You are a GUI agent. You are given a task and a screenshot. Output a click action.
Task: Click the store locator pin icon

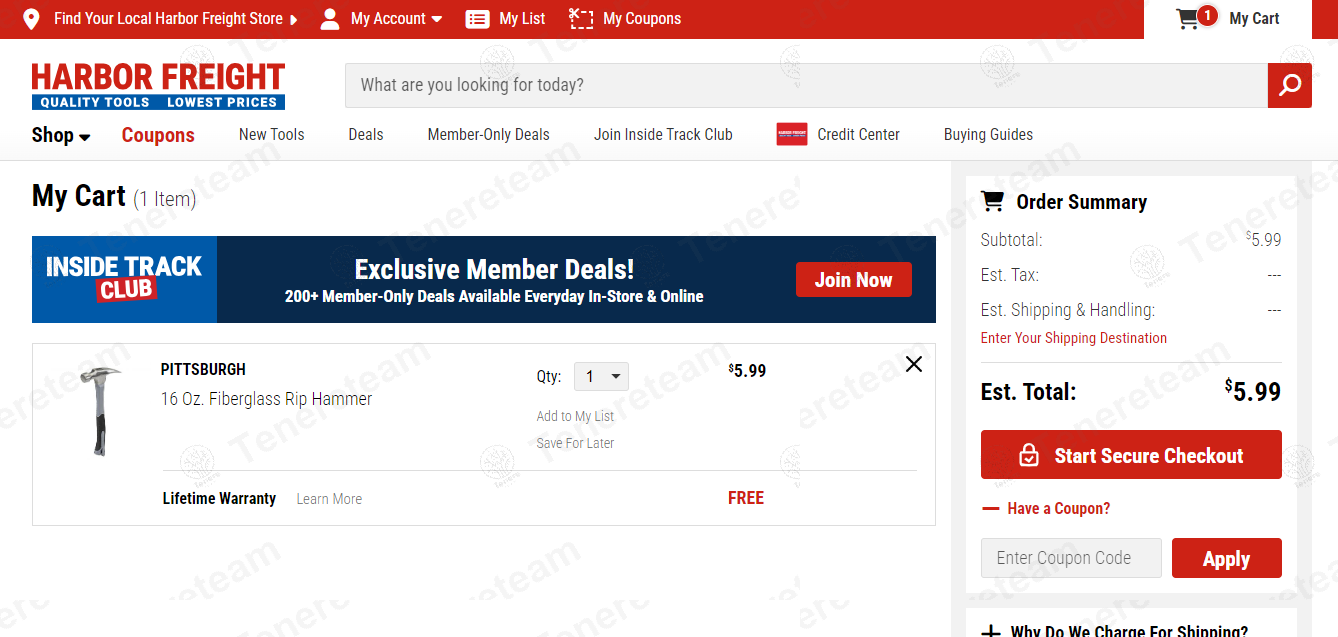click(31, 19)
